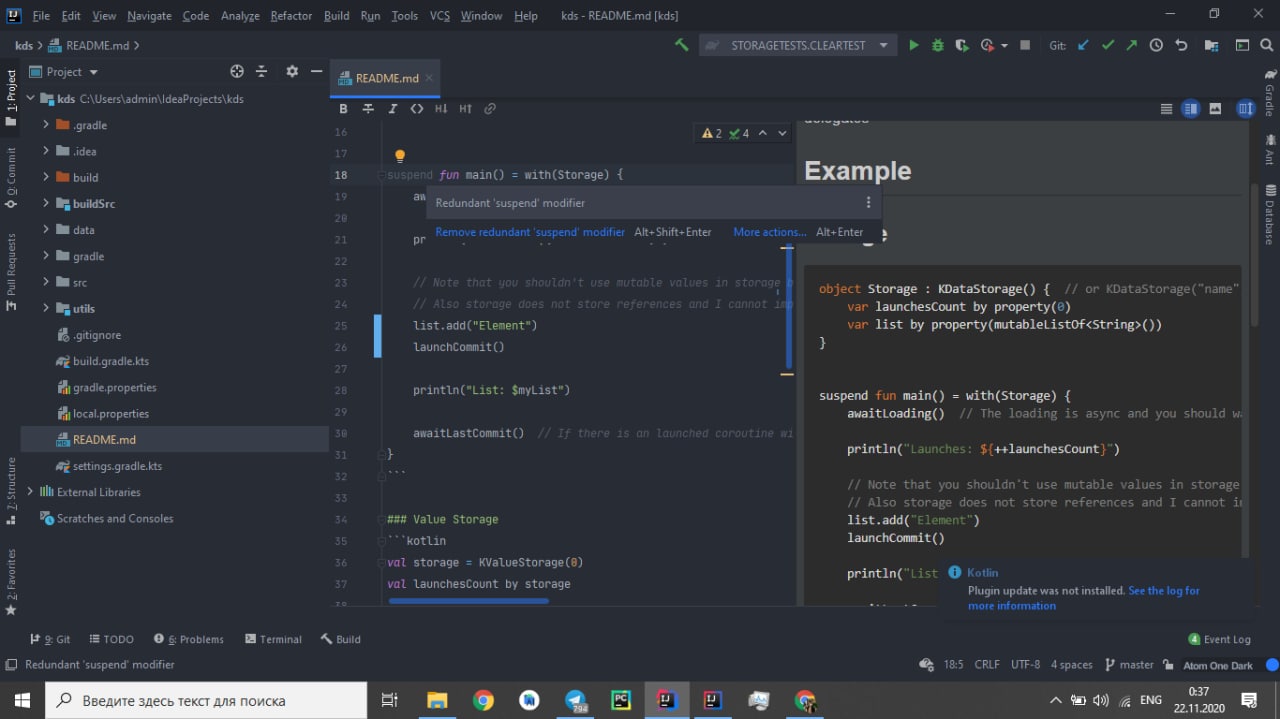
Task: Open Telegram from the taskbar
Action: 576,700
